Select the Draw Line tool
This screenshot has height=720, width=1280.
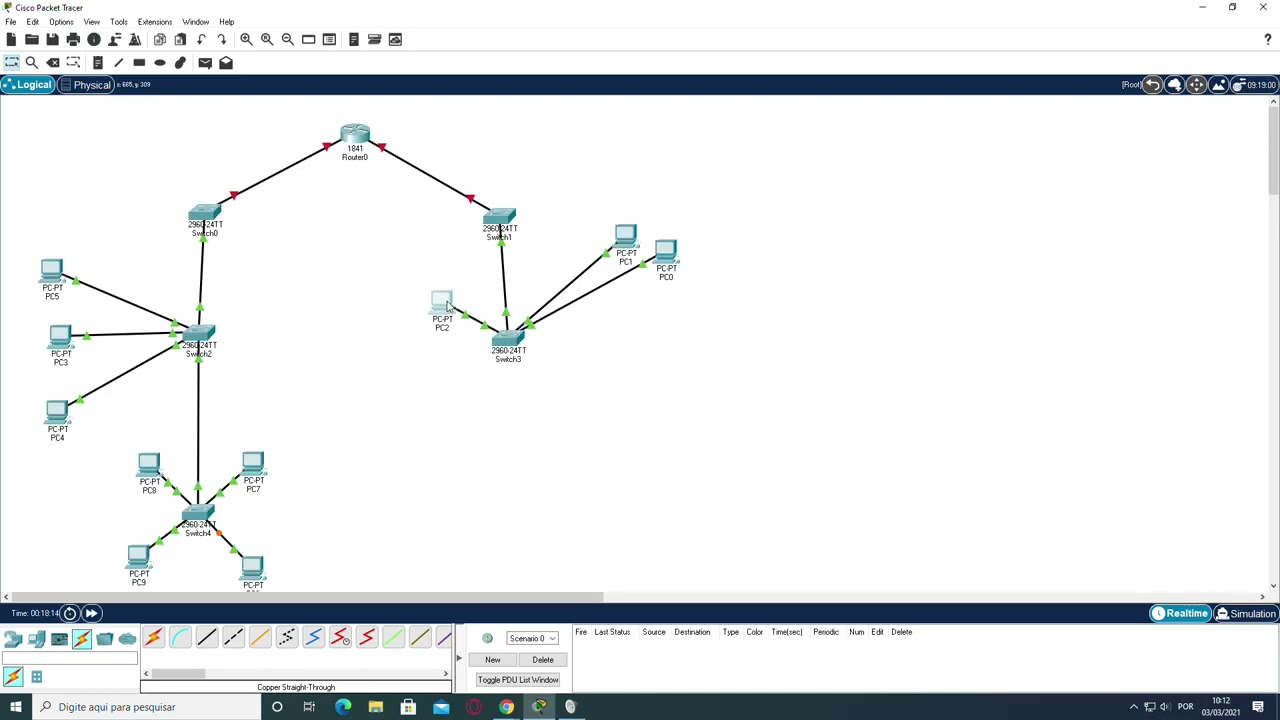[x=118, y=62]
